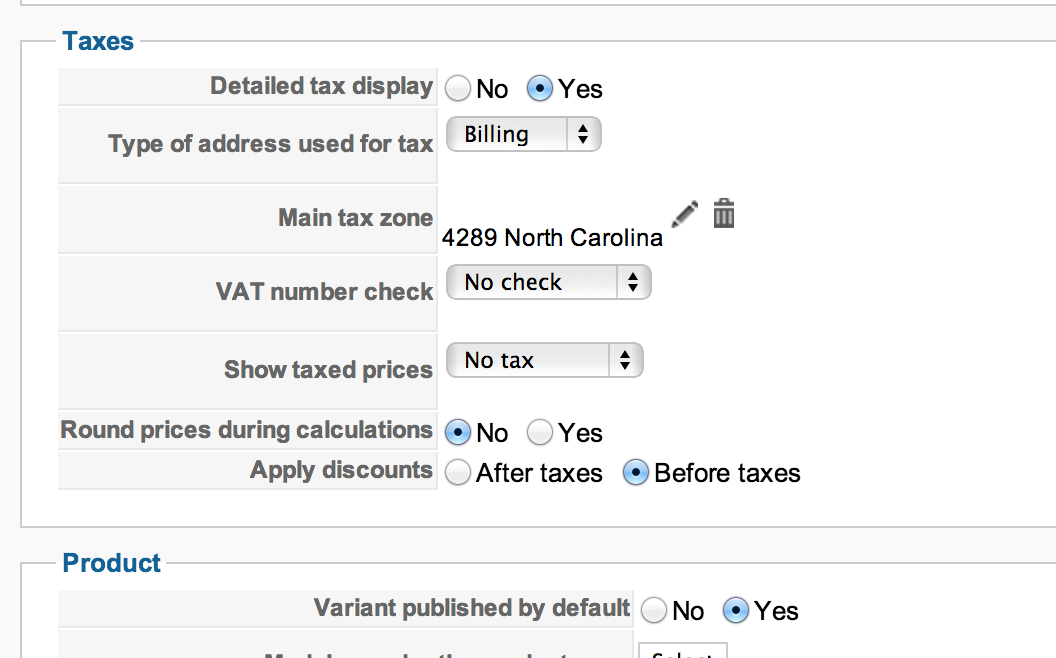Click the trash icon to delete Main tax zone
The width and height of the screenshot is (1056, 658).
point(724,213)
